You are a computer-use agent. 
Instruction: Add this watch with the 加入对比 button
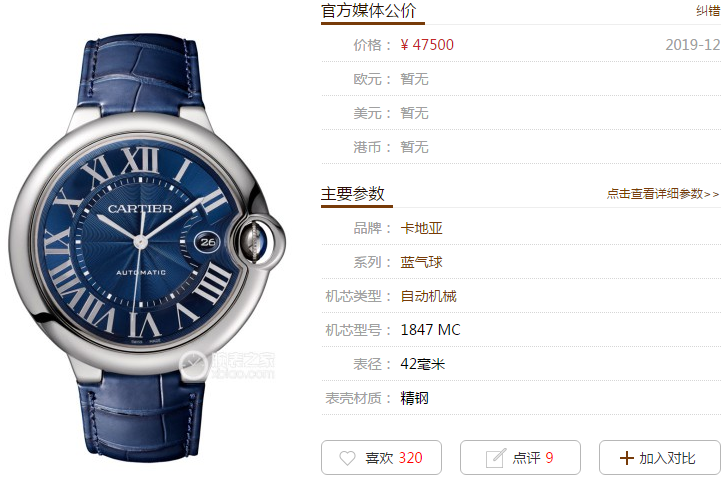[660, 458]
